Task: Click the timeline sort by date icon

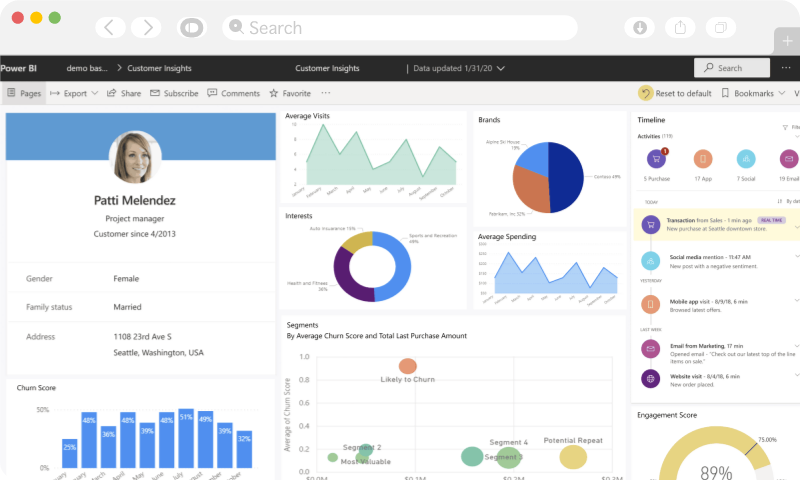Action: click(x=780, y=201)
